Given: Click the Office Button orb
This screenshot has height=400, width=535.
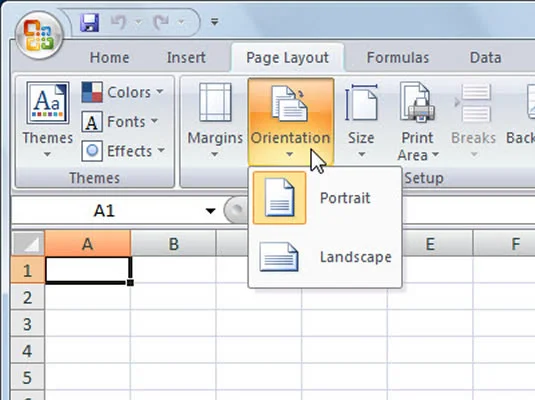Looking at the screenshot, I should coord(39,35).
